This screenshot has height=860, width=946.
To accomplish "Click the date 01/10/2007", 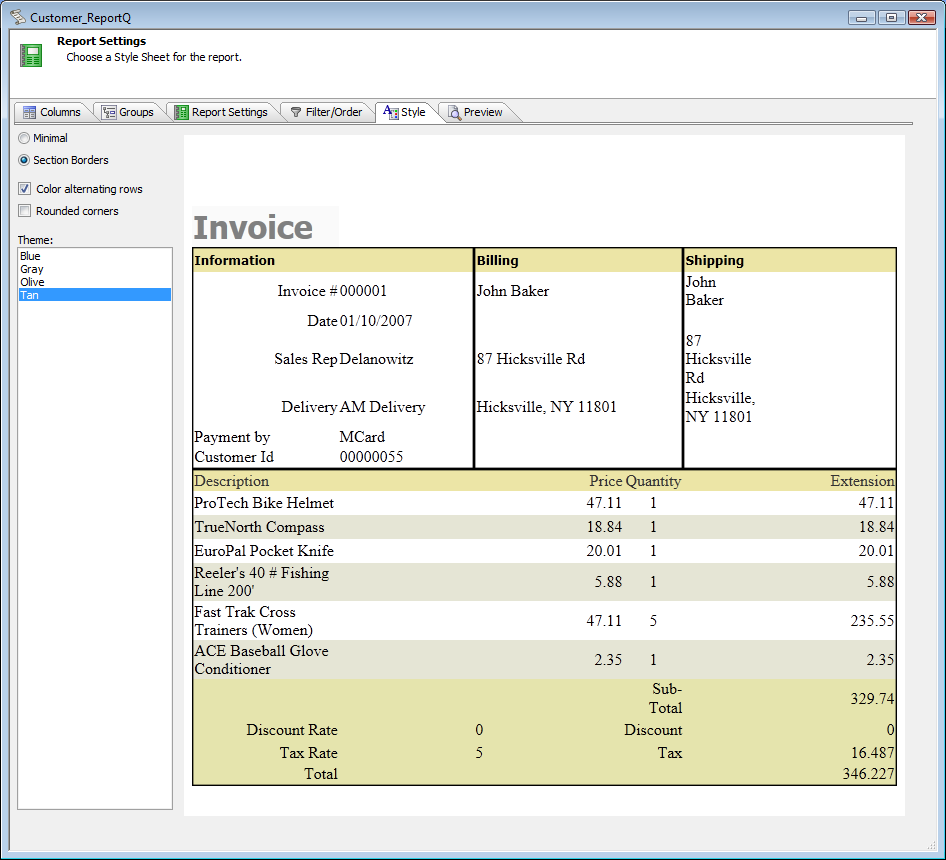I will coord(376,321).
